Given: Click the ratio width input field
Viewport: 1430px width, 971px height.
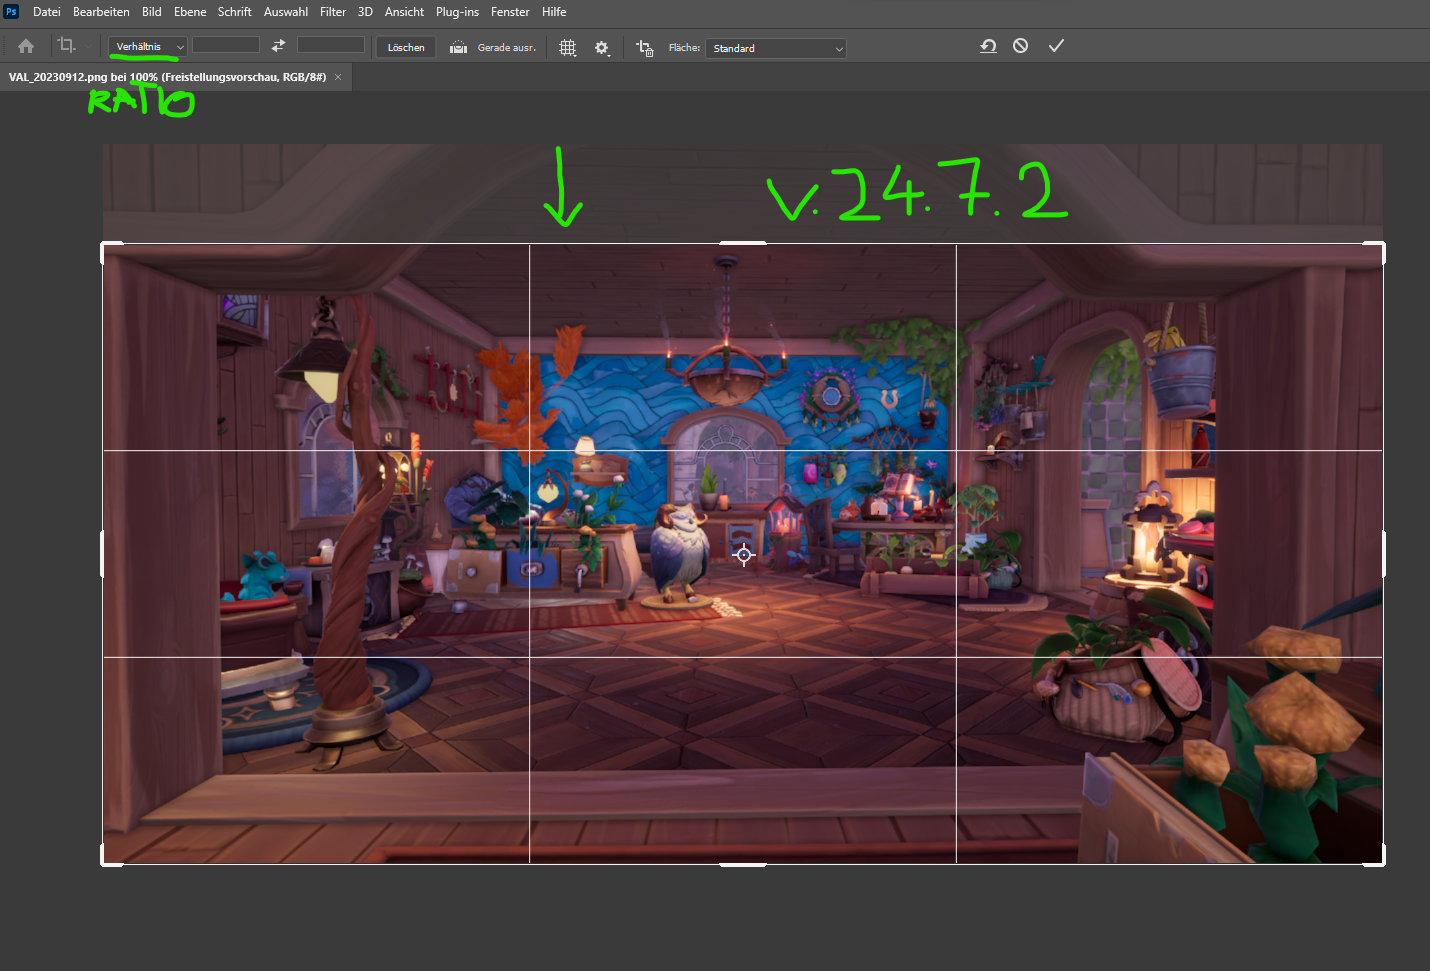Looking at the screenshot, I should [226, 45].
